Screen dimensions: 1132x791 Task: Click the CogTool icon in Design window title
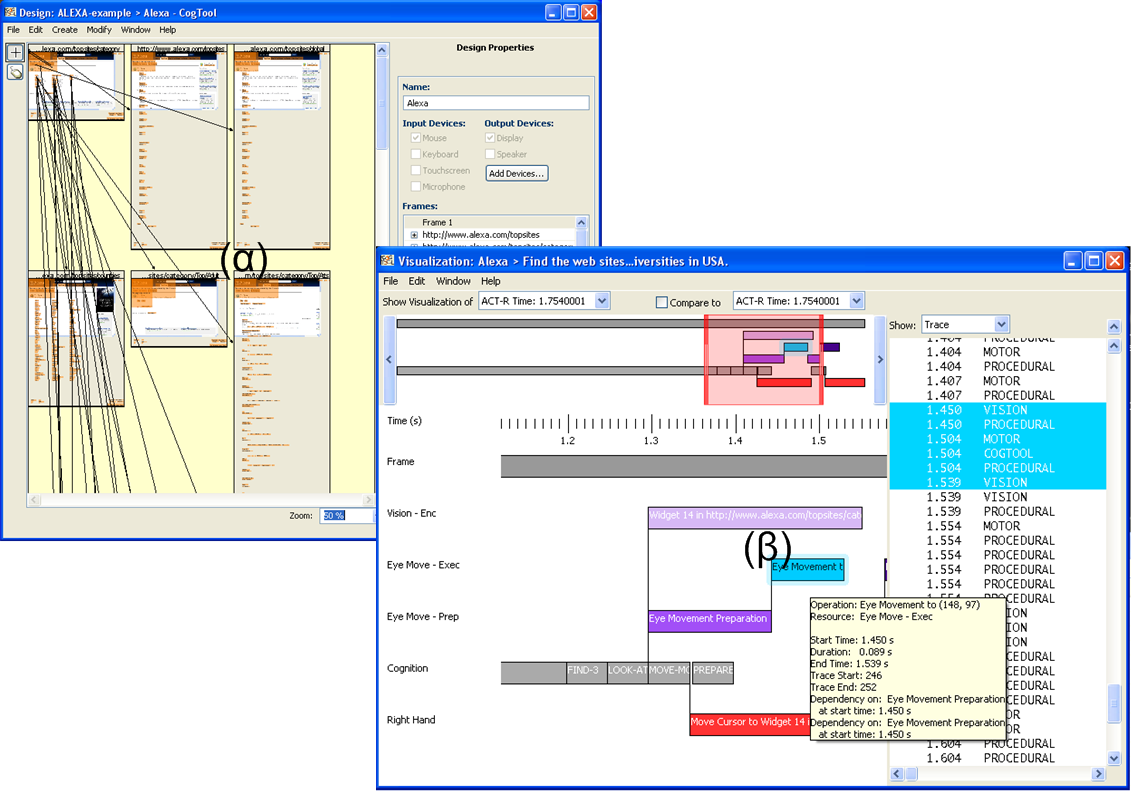tap(10, 12)
